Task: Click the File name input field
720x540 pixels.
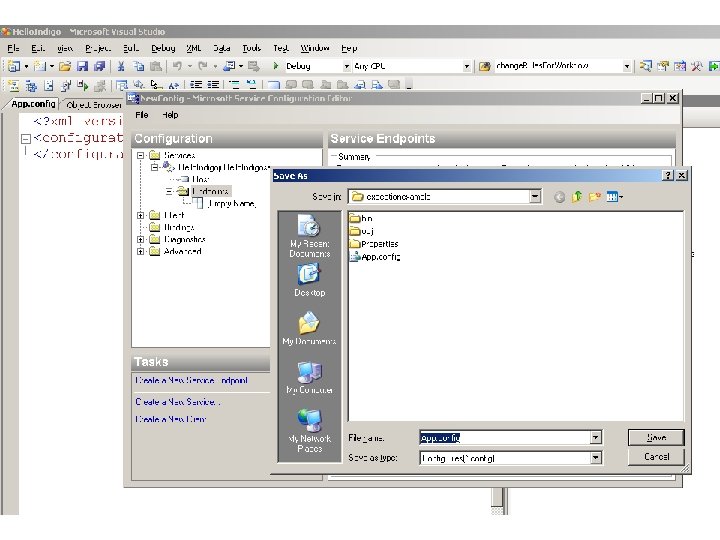Action: (505, 438)
